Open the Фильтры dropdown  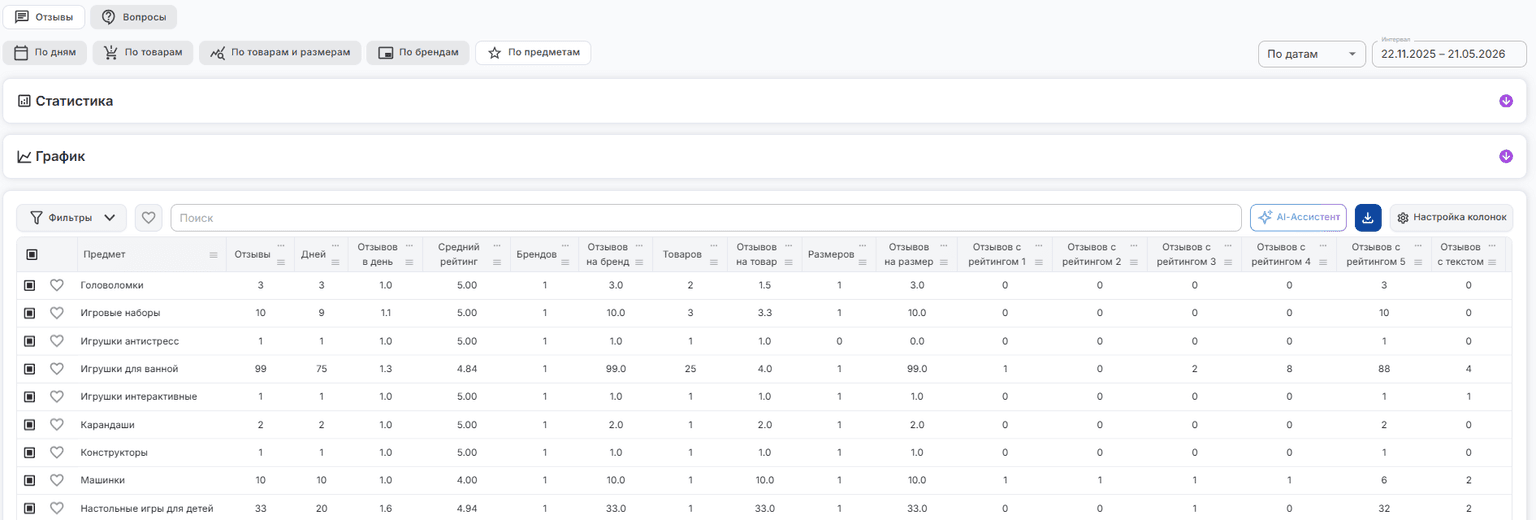[x=72, y=217]
